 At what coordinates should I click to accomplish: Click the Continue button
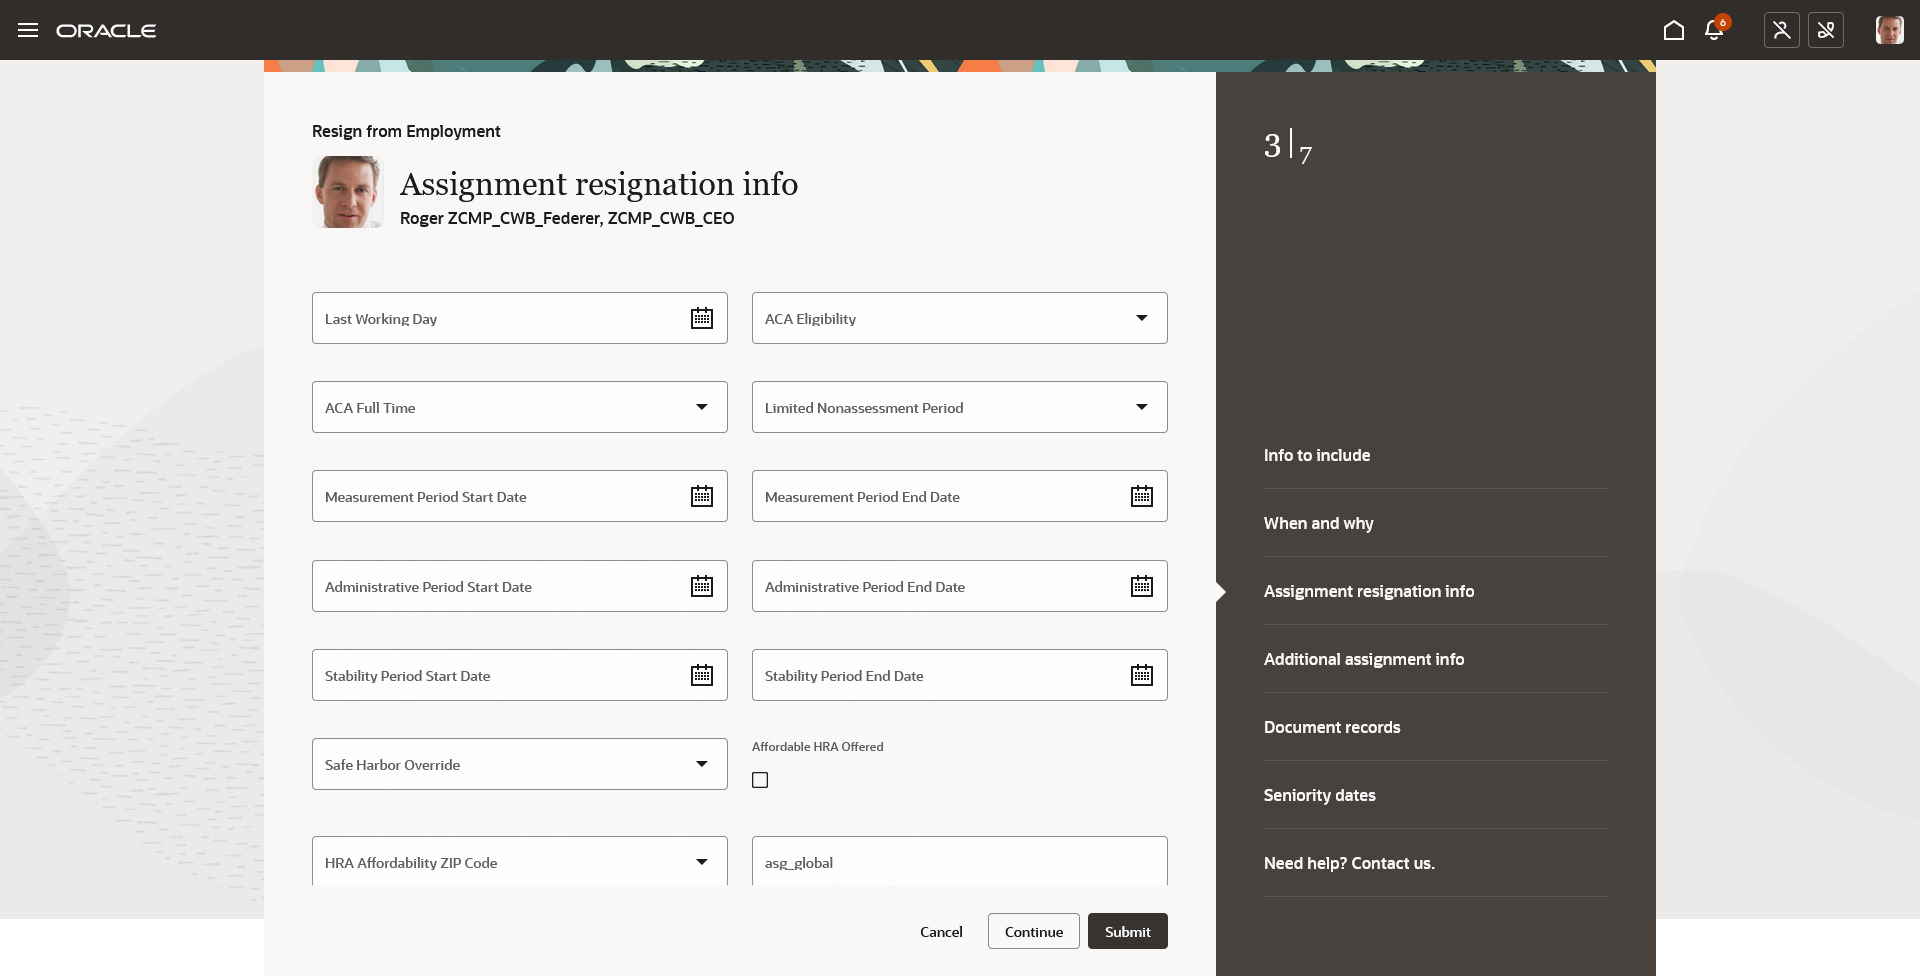pyautogui.click(x=1034, y=931)
